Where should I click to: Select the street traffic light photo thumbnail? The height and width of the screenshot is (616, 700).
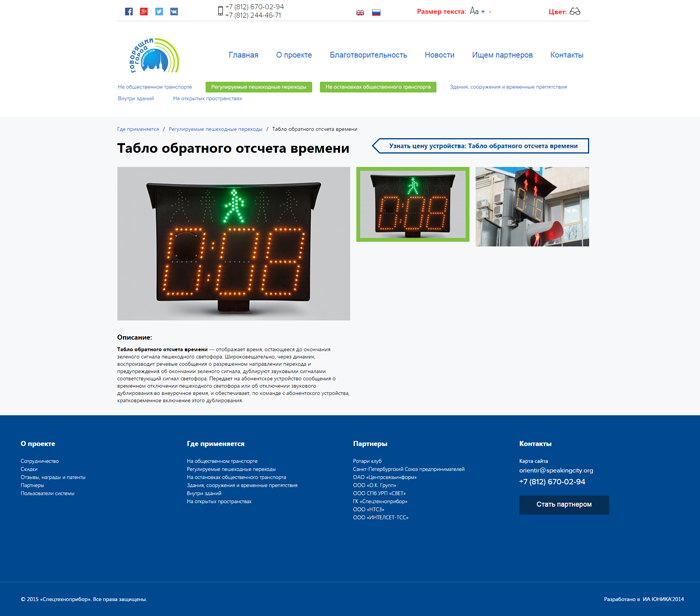pyautogui.click(x=532, y=207)
